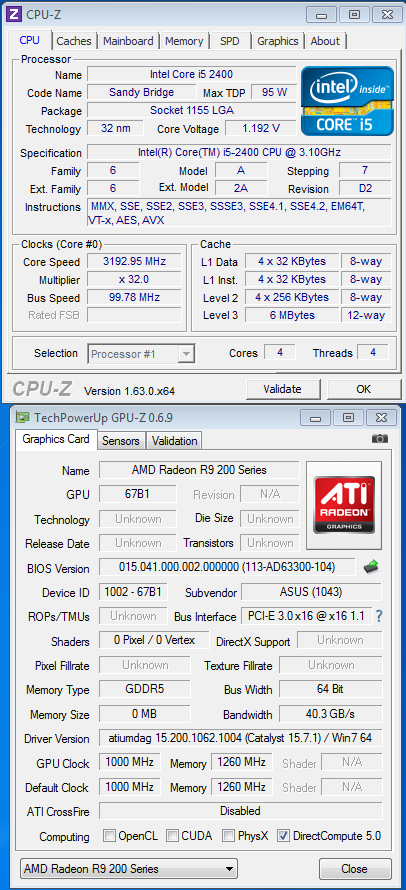Image resolution: width=406 pixels, height=890 pixels.
Task: Maximize the GPU-Z window
Action: coord(349,418)
